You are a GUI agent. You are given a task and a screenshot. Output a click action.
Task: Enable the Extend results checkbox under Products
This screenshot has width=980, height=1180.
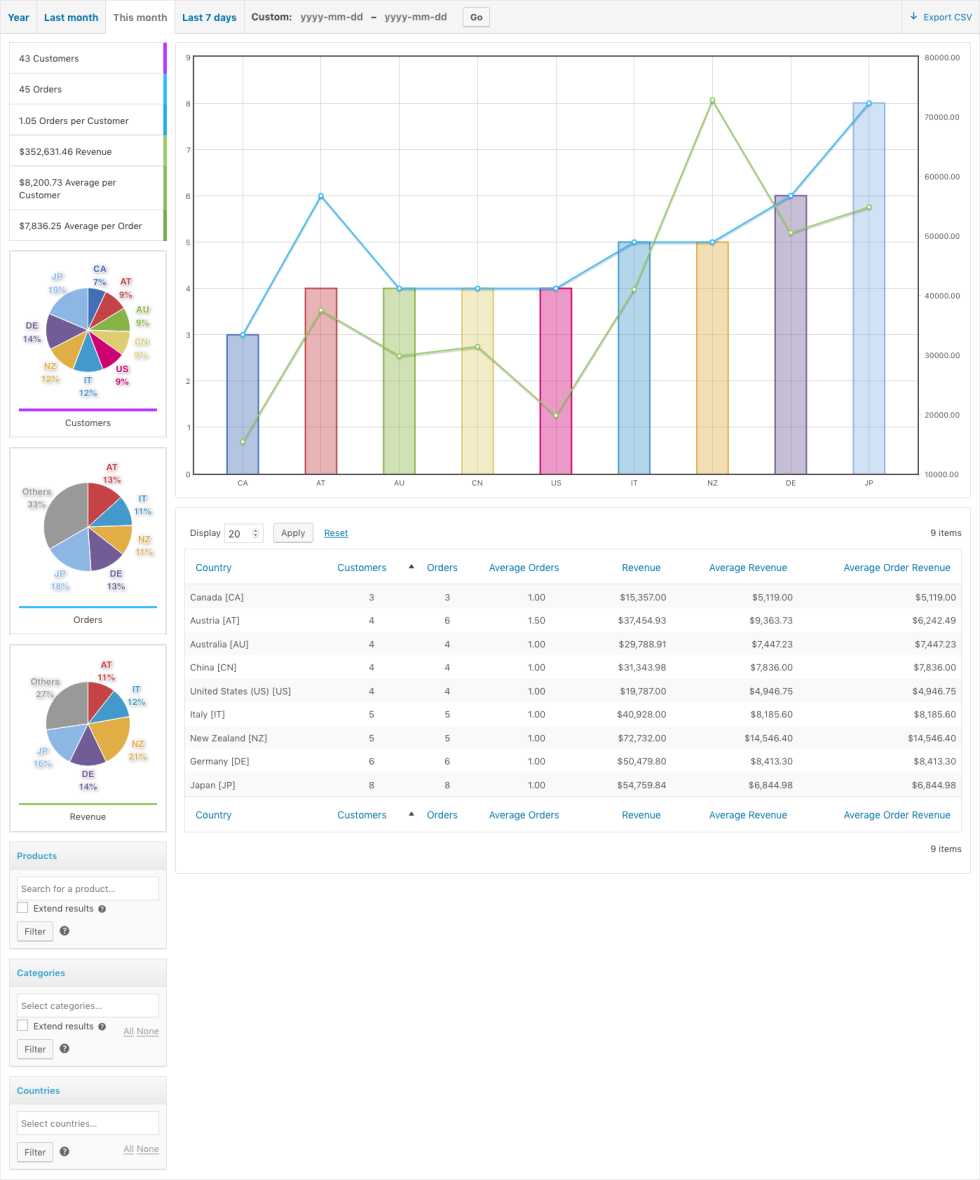(x=22, y=908)
